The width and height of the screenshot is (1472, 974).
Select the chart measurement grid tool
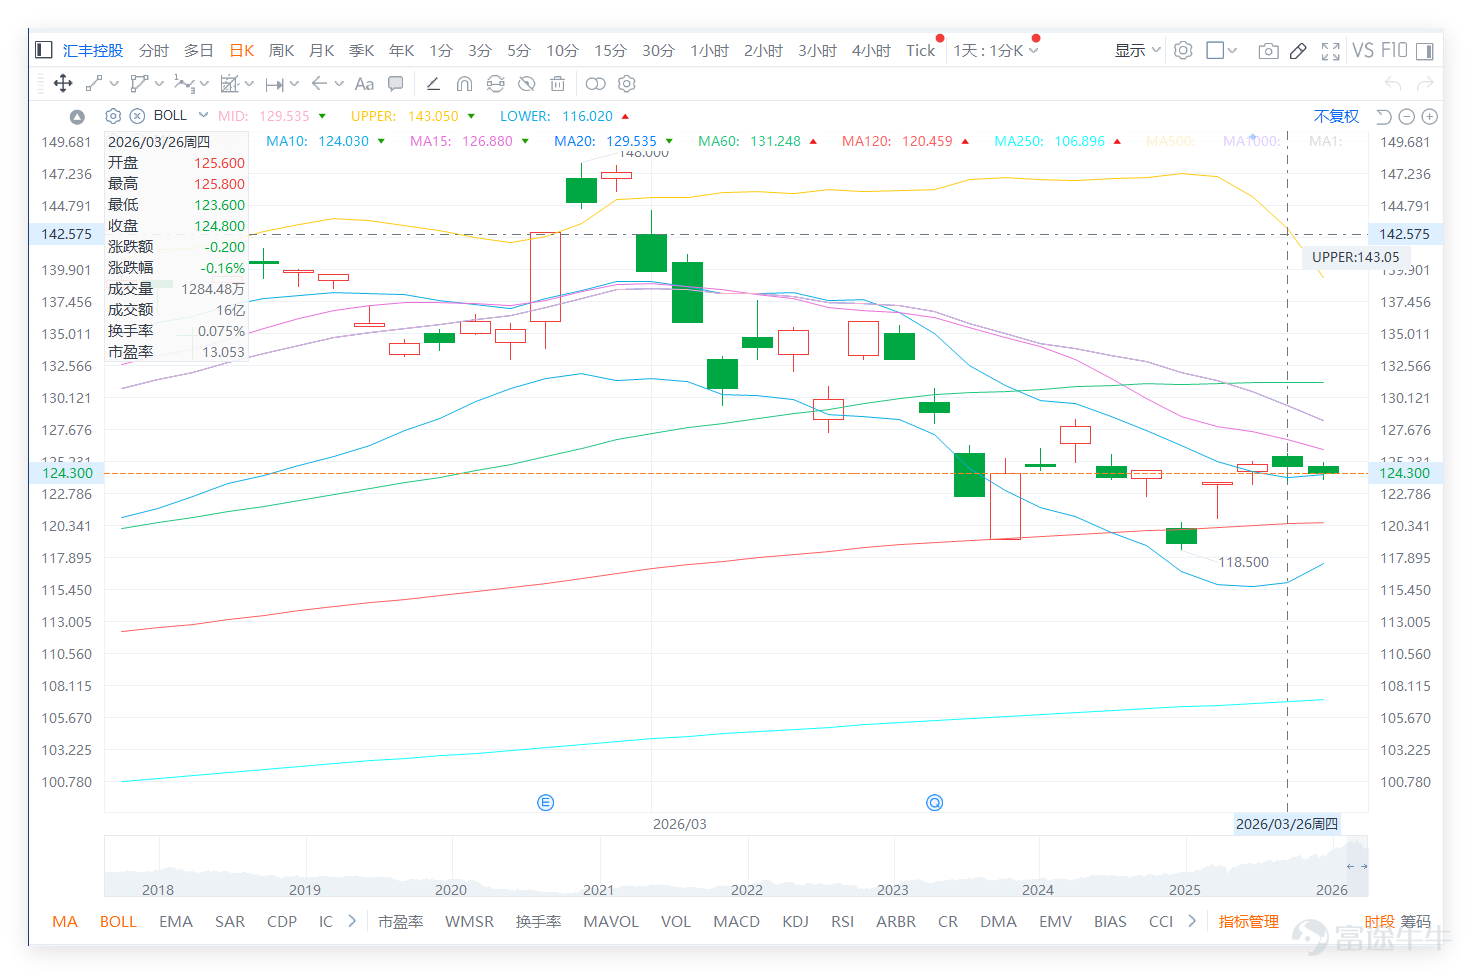[229, 84]
